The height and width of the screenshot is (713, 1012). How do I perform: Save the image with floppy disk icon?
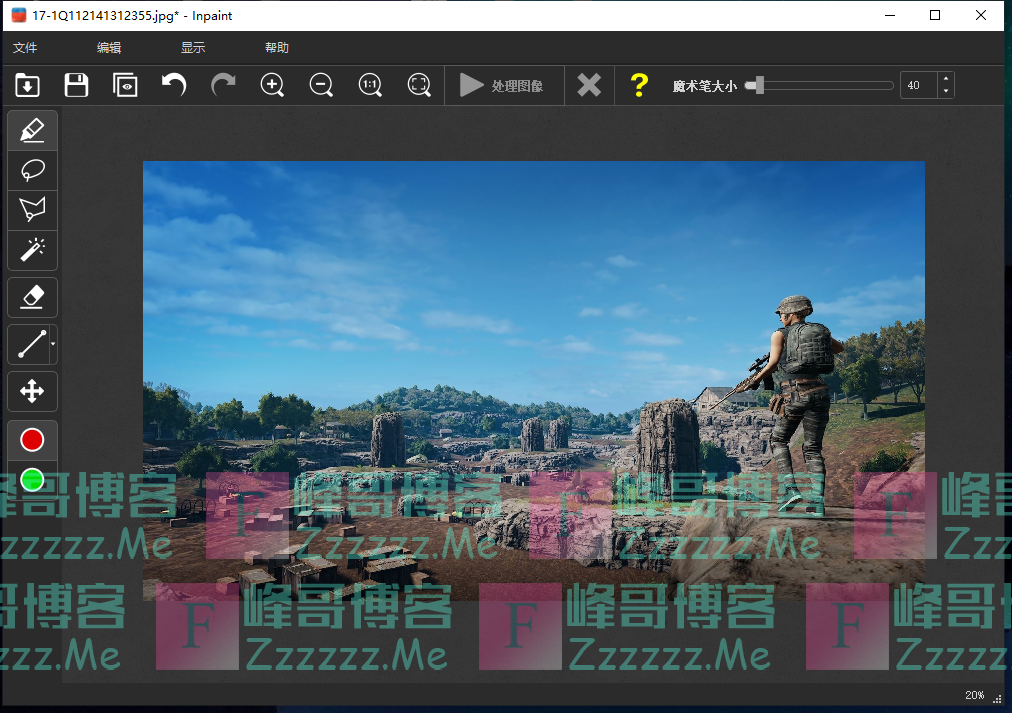tap(76, 85)
